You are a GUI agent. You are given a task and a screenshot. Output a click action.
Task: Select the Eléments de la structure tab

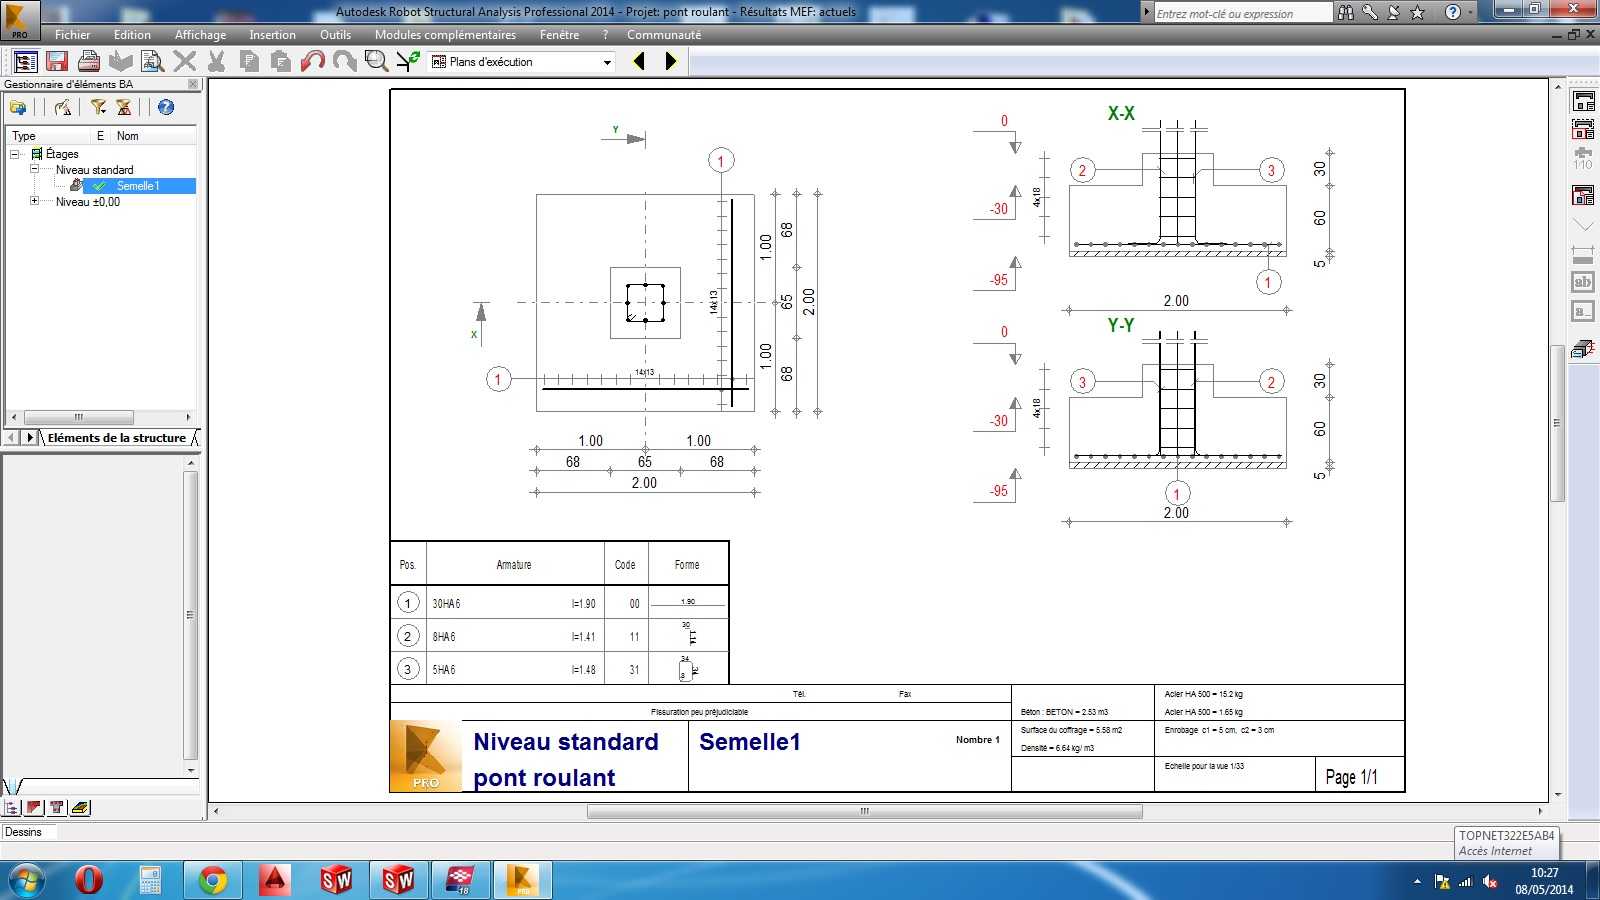tap(117, 438)
